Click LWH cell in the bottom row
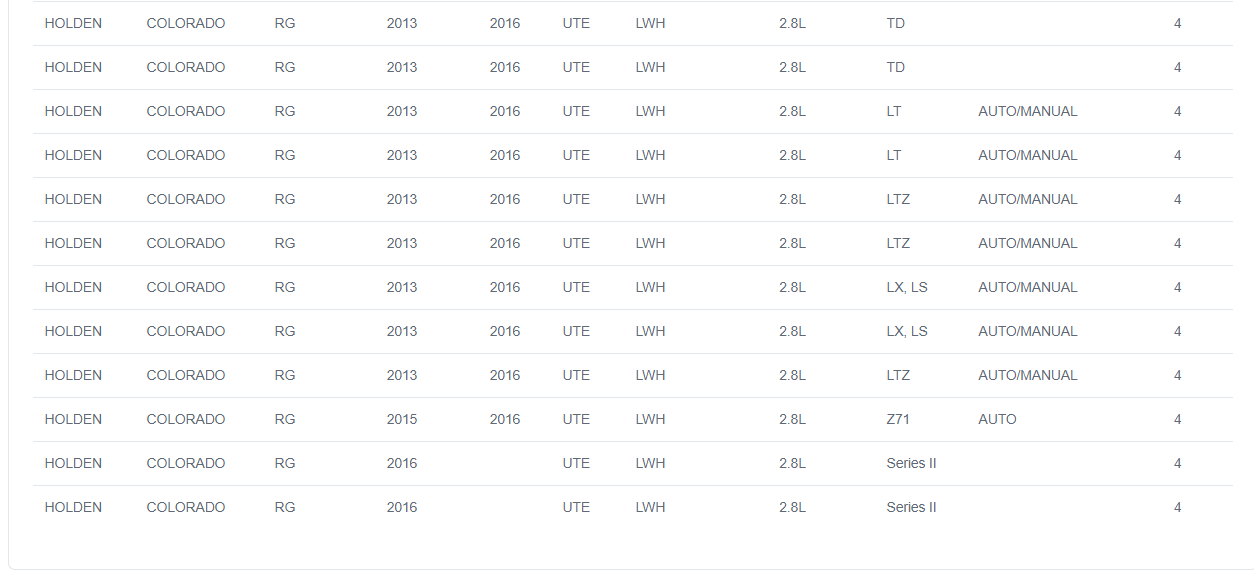The image size is (1254, 580). click(x=650, y=507)
